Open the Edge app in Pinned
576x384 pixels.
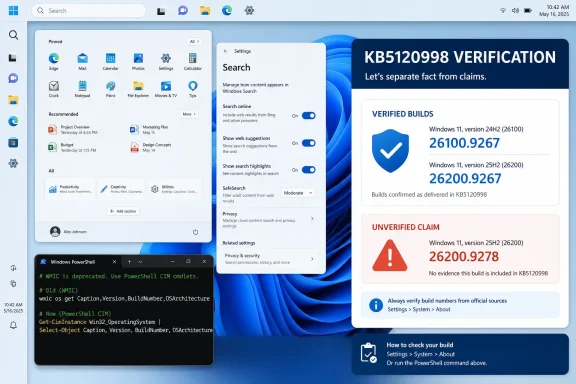(54, 61)
